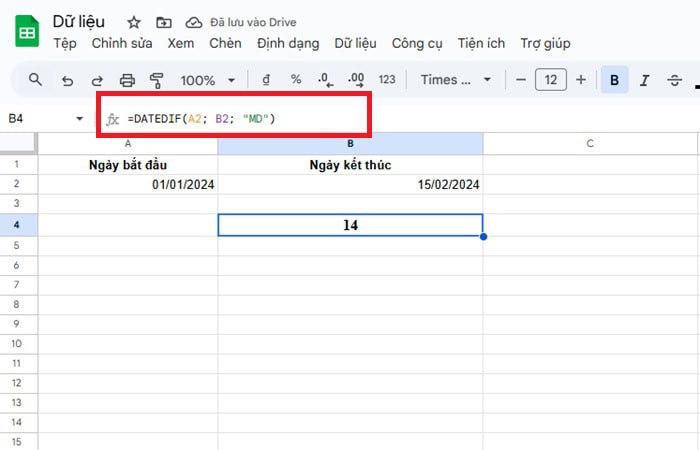Toggle strikethrough formatting

(674, 80)
